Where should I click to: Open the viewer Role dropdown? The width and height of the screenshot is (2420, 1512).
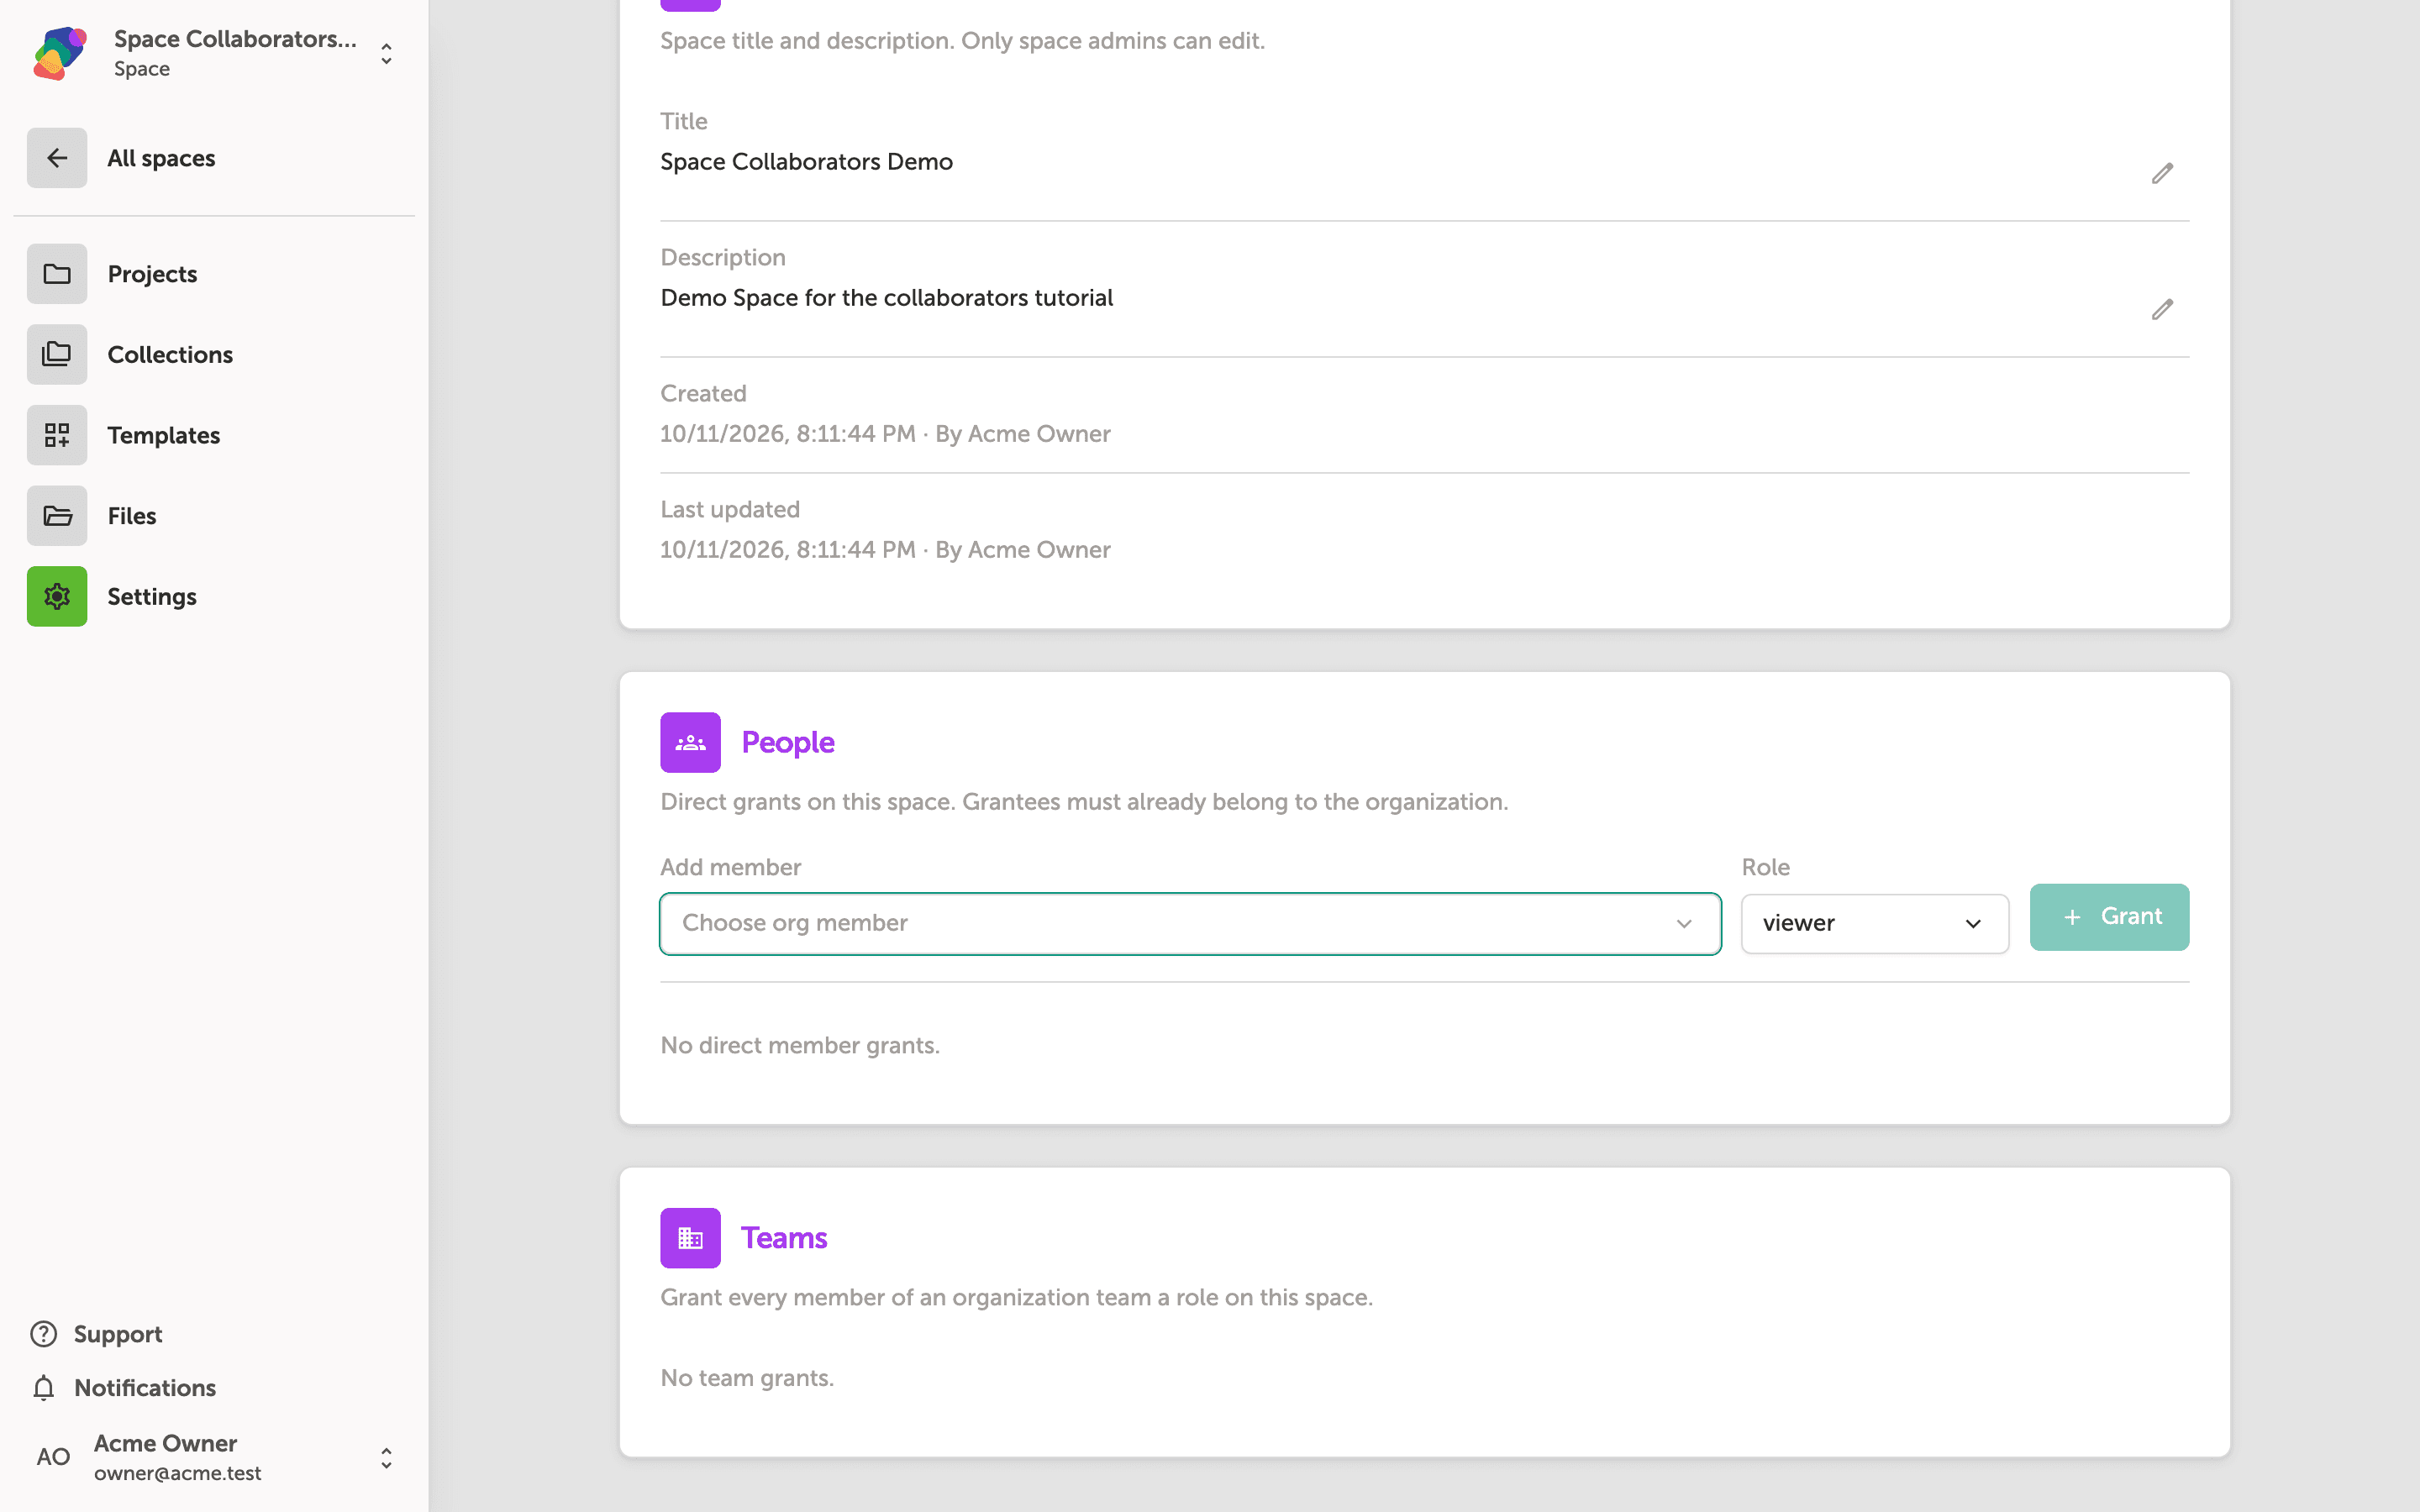tap(1874, 923)
